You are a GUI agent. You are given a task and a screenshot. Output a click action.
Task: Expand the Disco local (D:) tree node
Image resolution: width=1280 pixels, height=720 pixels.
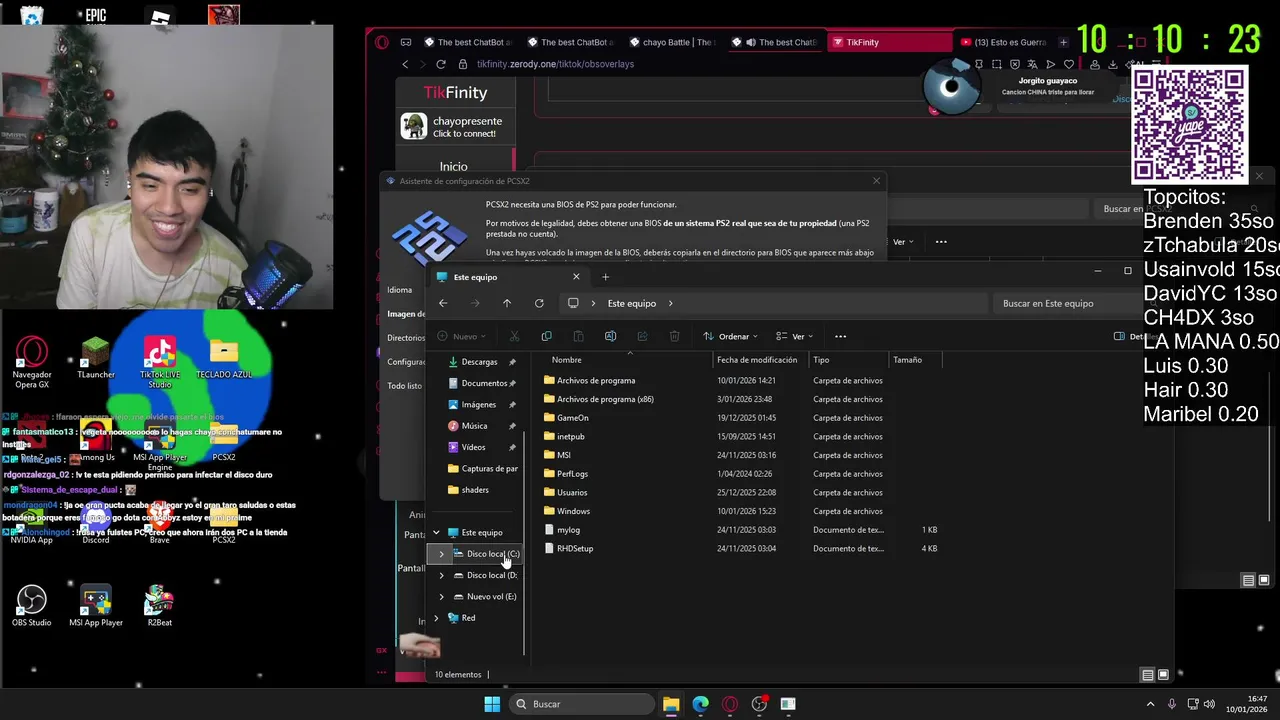pyautogui.click(x=442, y=575)
